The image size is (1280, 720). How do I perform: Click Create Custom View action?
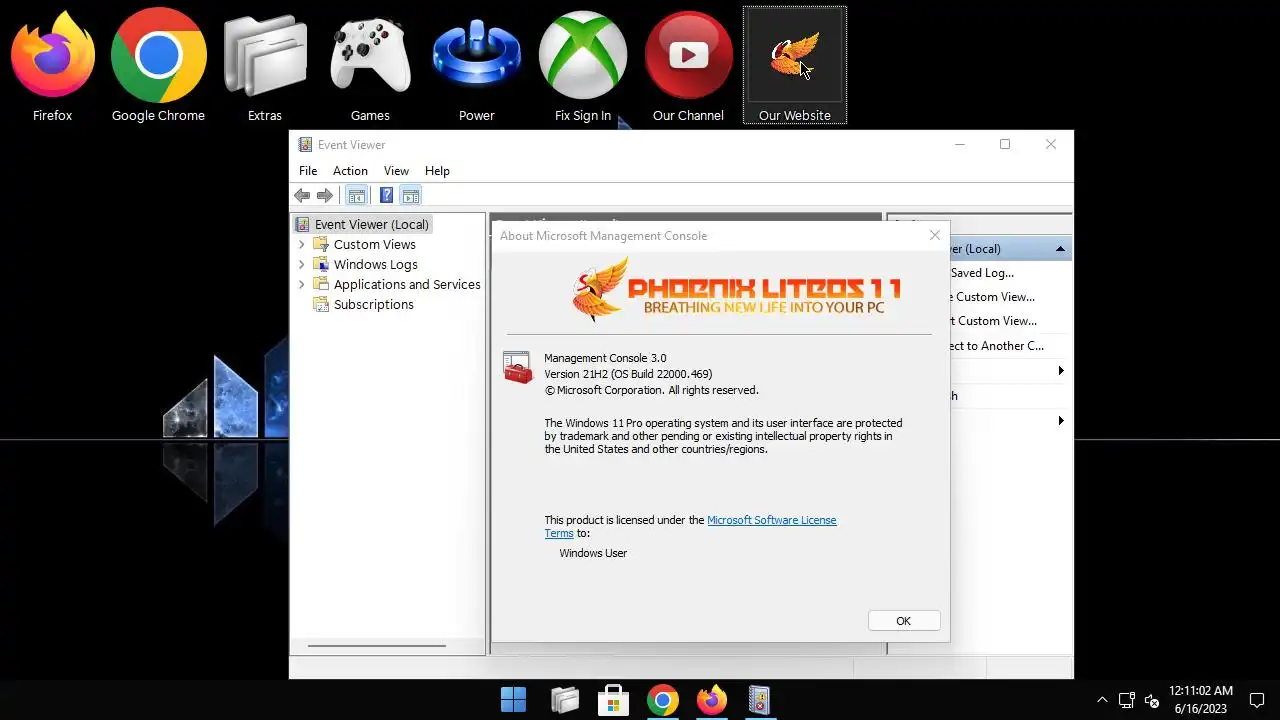(991, 297)
